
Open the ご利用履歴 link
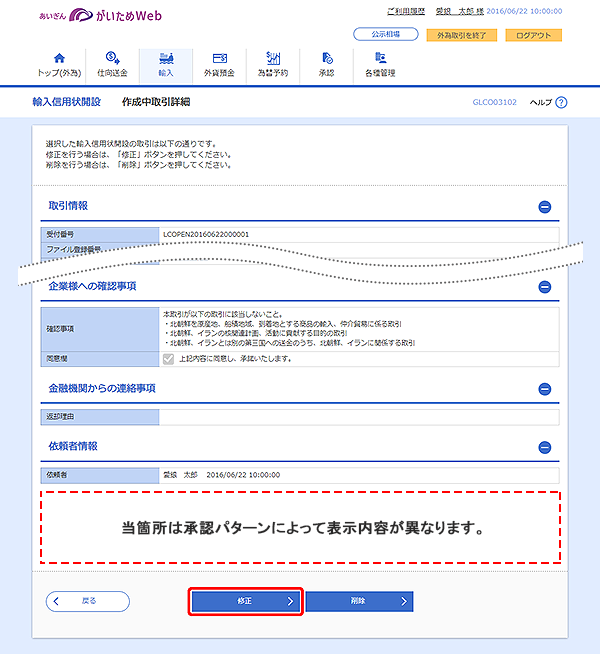pos(406,11)
